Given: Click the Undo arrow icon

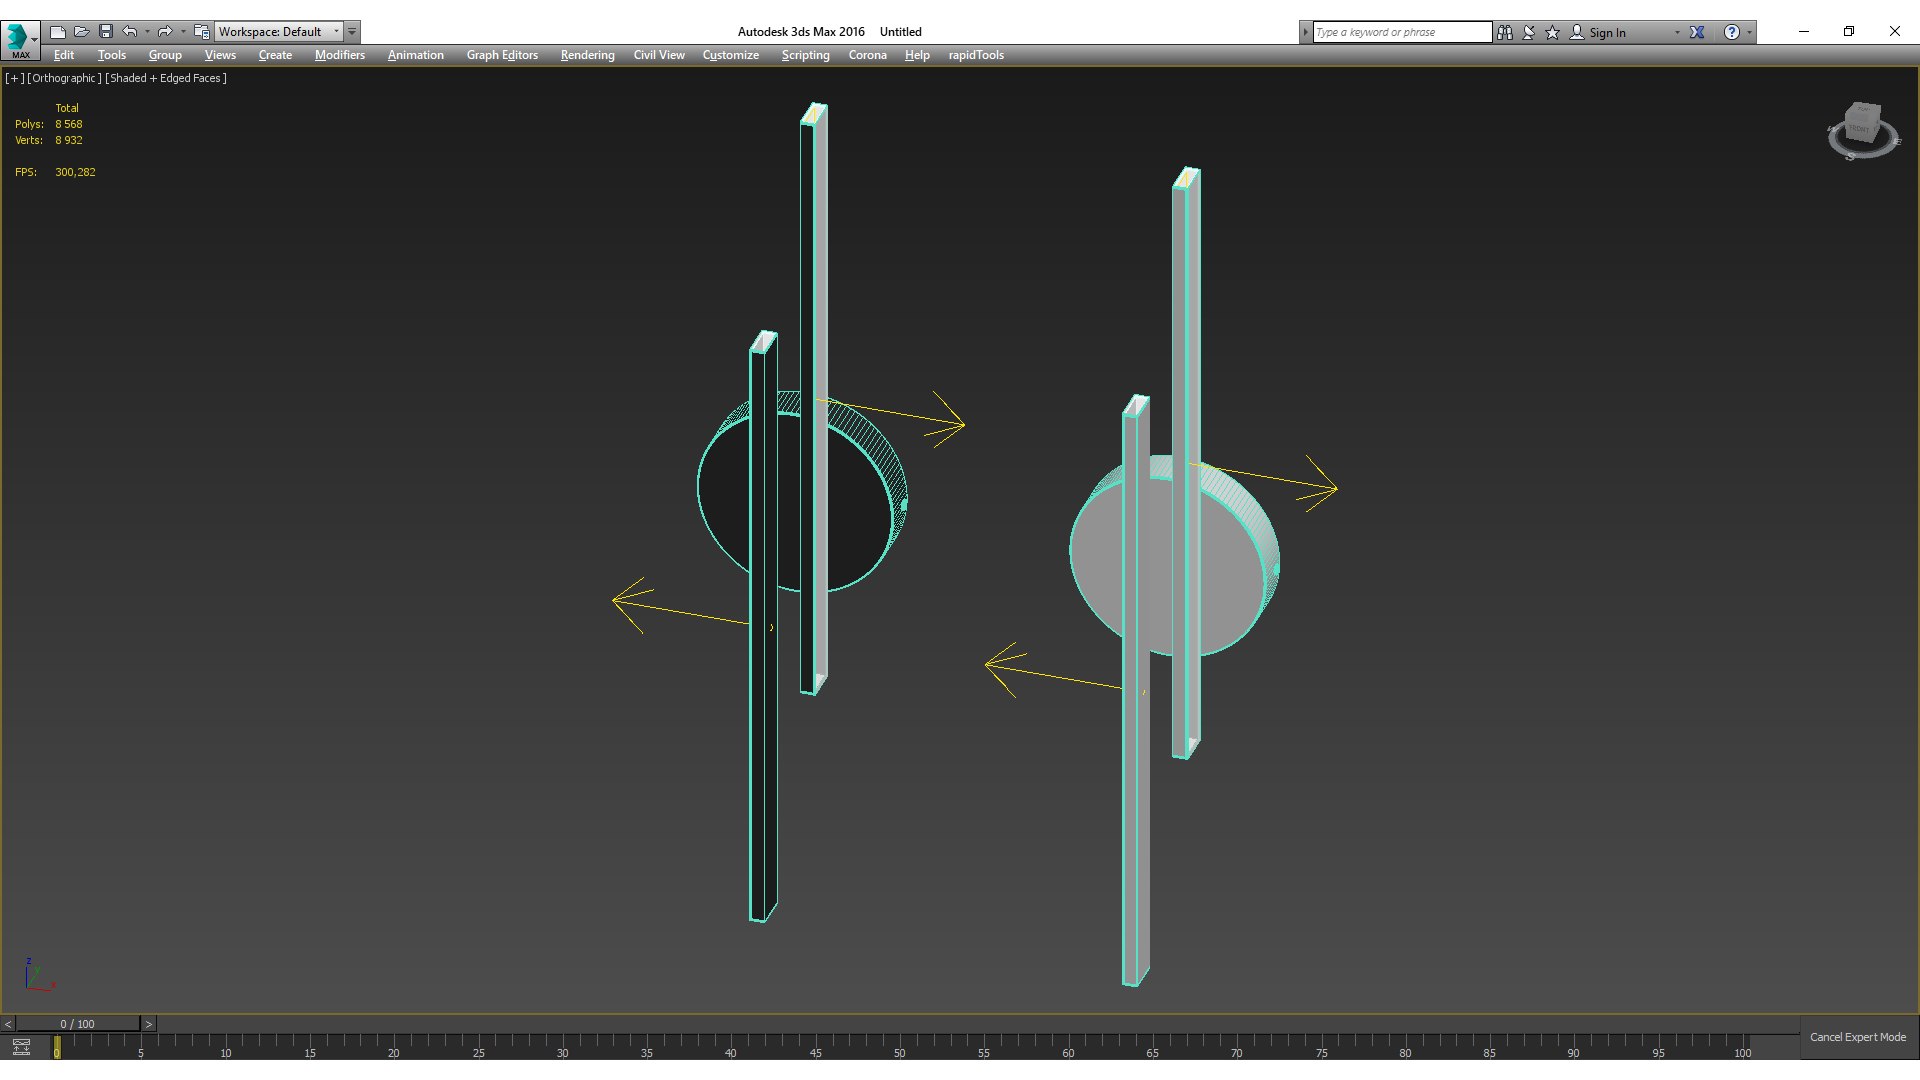Looking at the screenshot, I should (x=130, y=32).
